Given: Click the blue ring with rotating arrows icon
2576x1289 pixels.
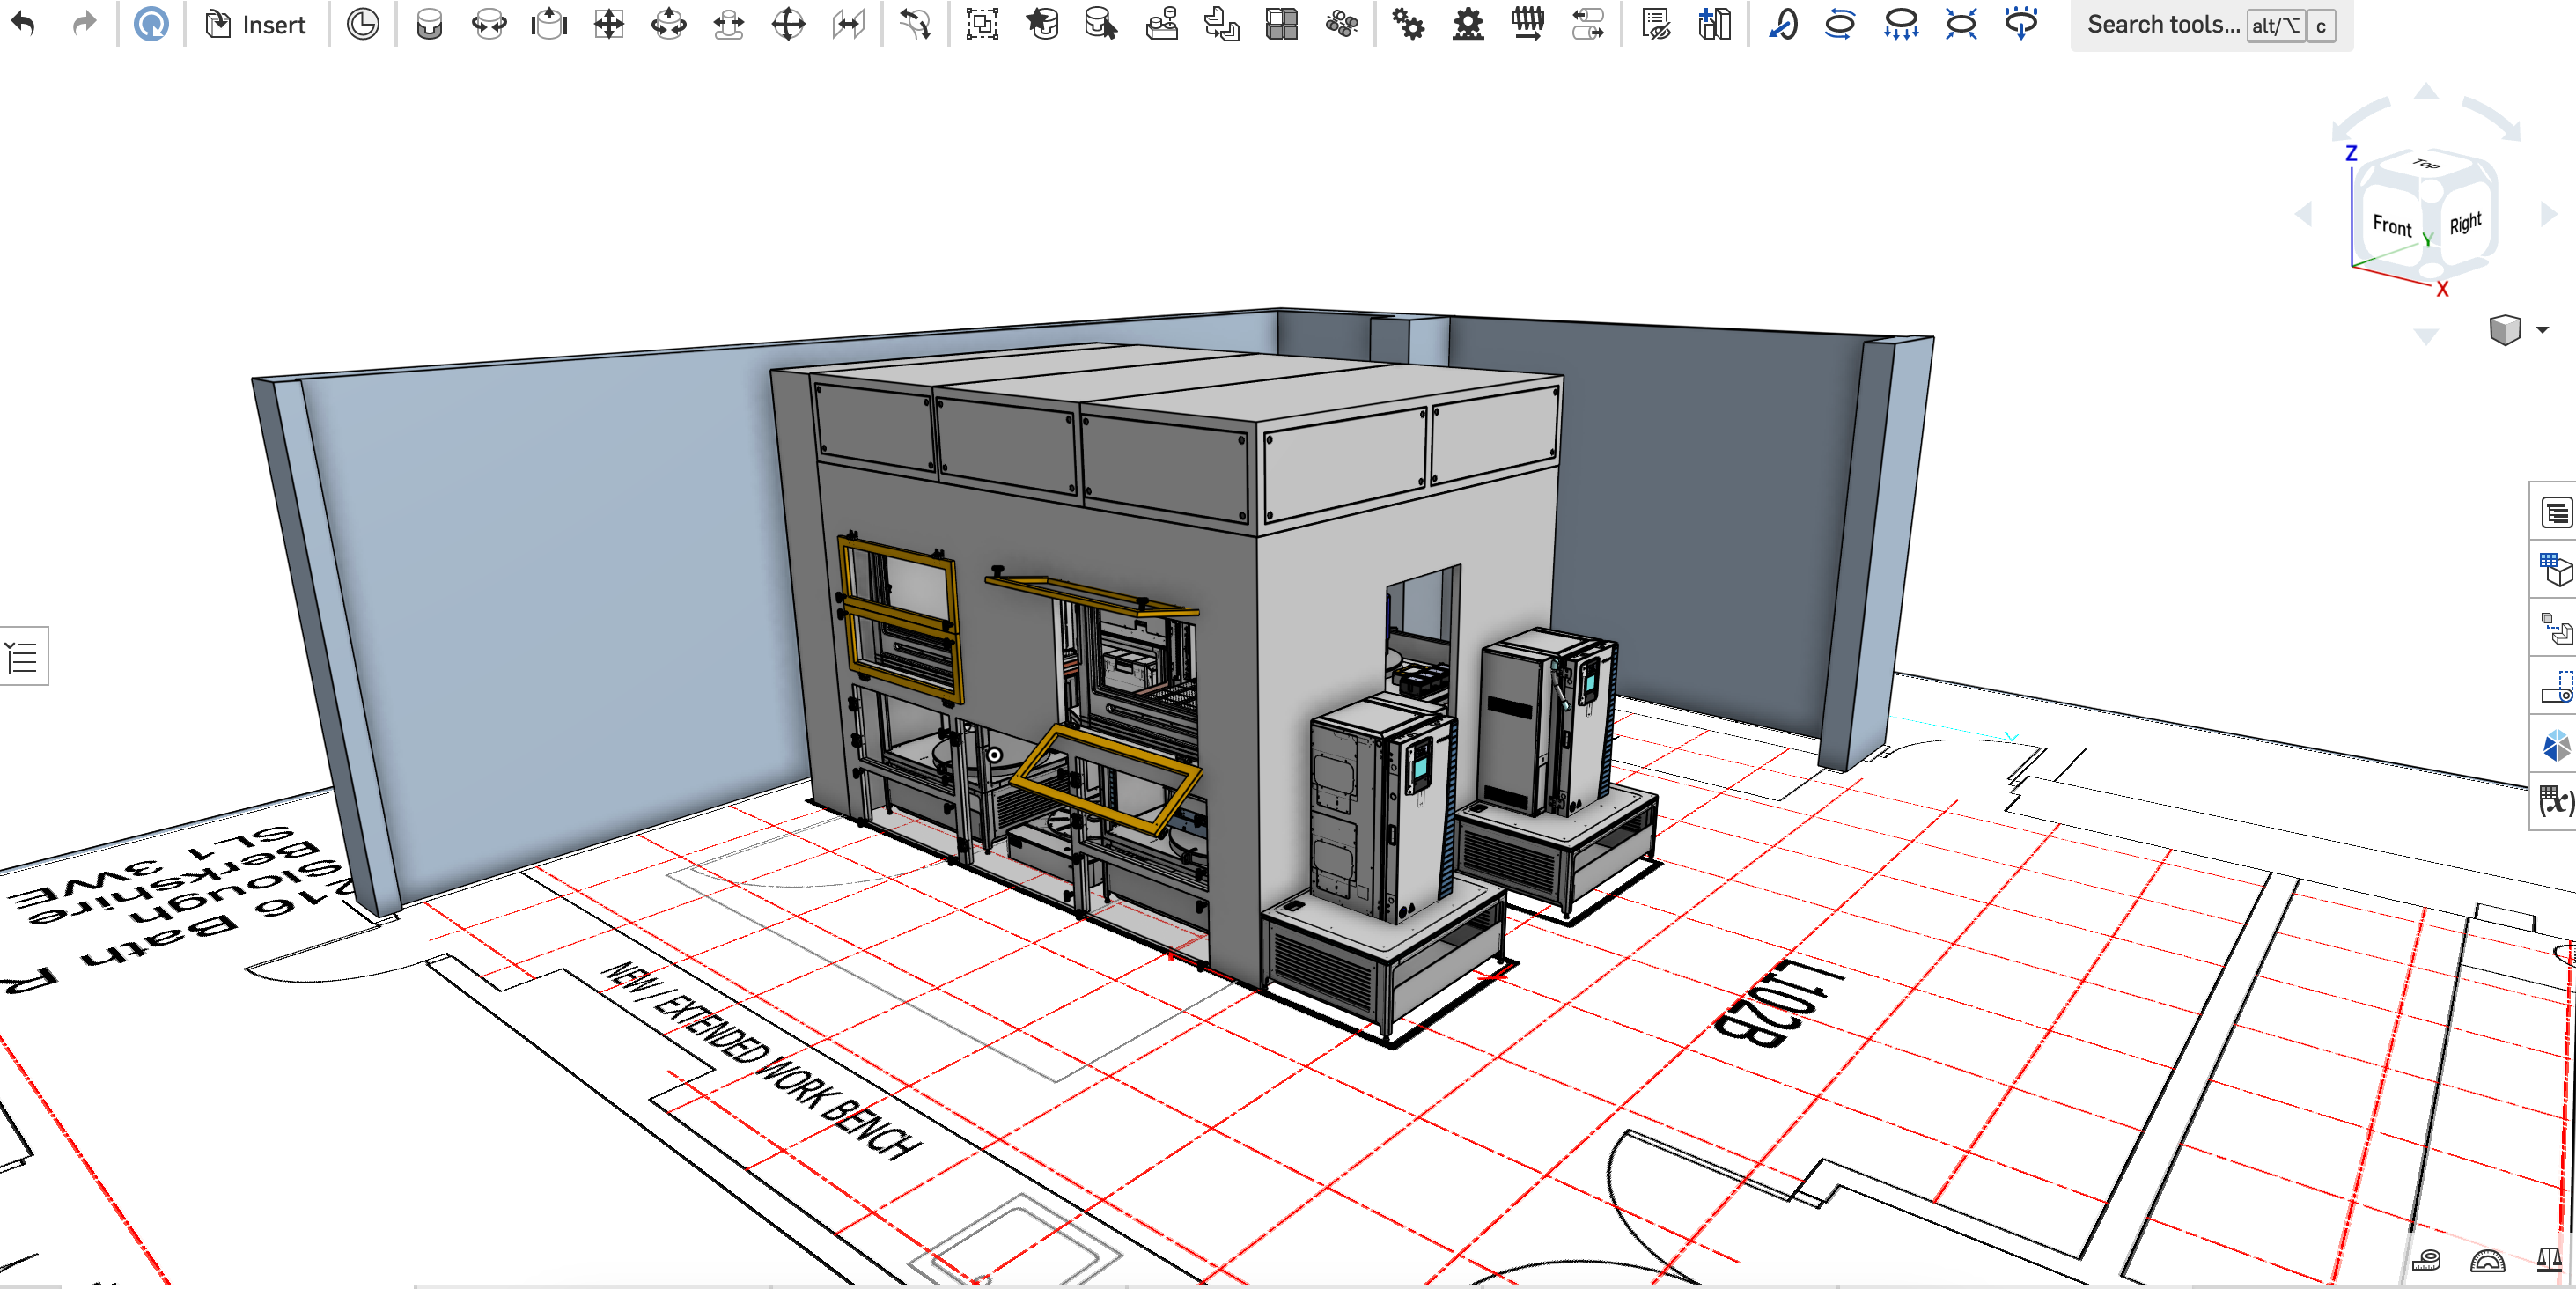Looking at the screenshot, I should (x=1841, y=24).
